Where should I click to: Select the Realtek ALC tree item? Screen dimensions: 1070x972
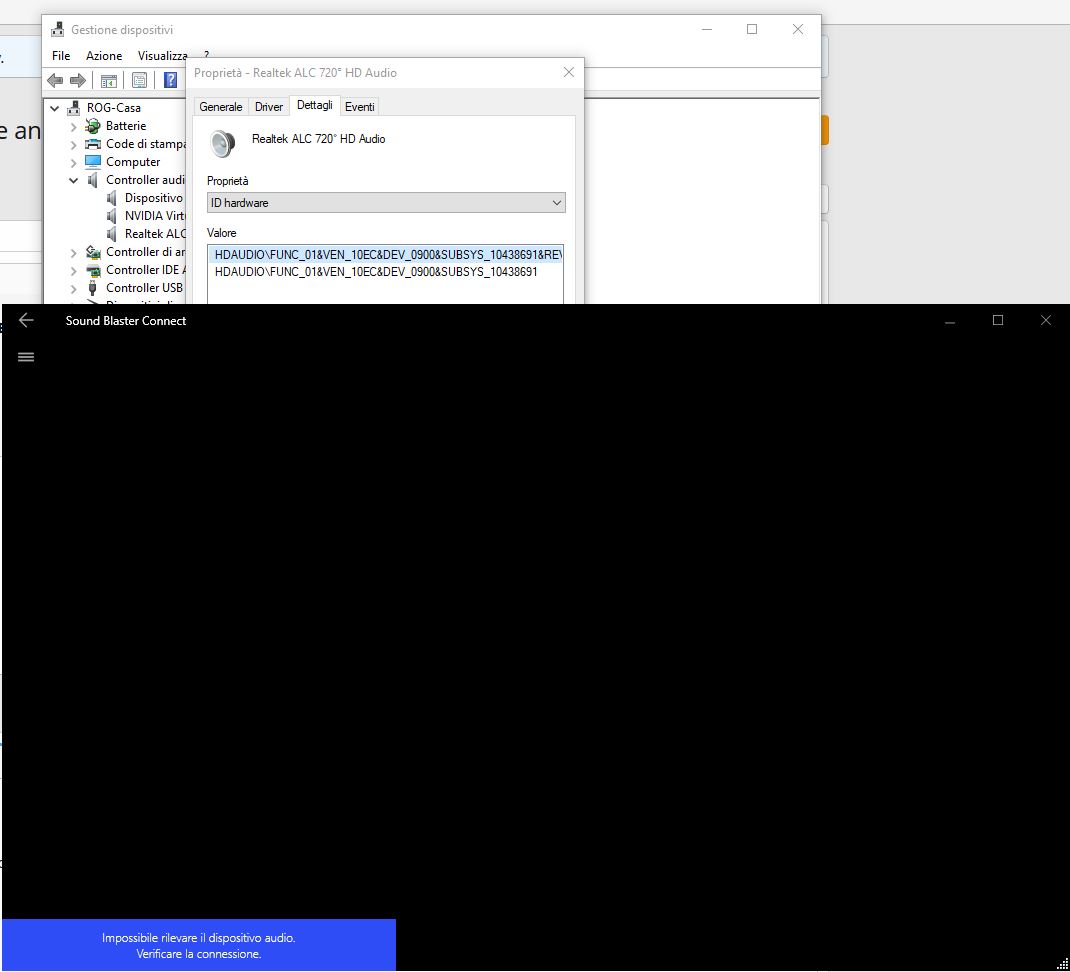155,234
